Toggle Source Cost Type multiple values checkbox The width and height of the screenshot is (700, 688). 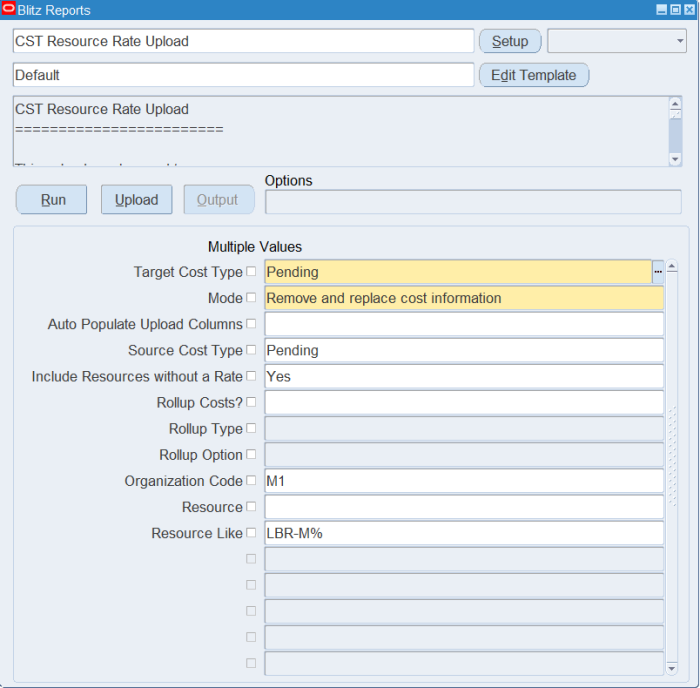click(x=251, y=350)
